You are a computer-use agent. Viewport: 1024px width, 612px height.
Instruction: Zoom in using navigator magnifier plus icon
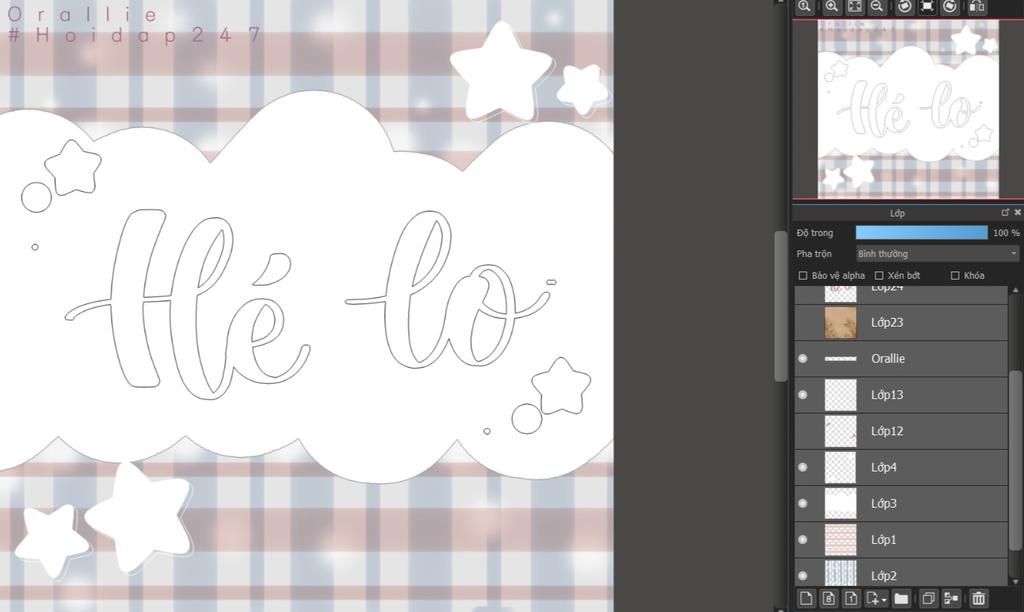(x=831, y=7)
